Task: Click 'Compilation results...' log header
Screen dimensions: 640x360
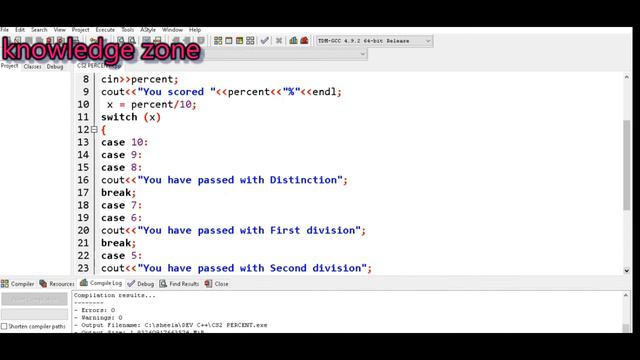Action: [x=115, y=295]
